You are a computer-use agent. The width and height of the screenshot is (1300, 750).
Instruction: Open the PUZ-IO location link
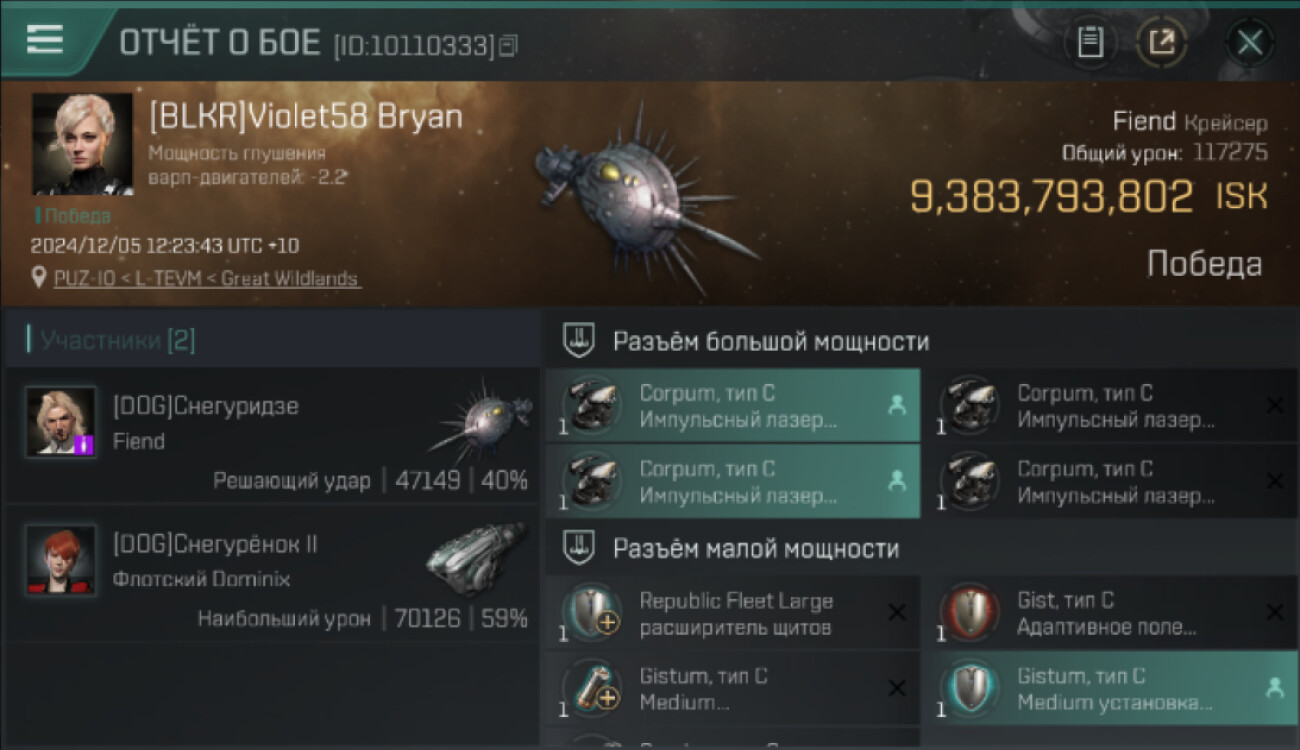coord(208,279)
